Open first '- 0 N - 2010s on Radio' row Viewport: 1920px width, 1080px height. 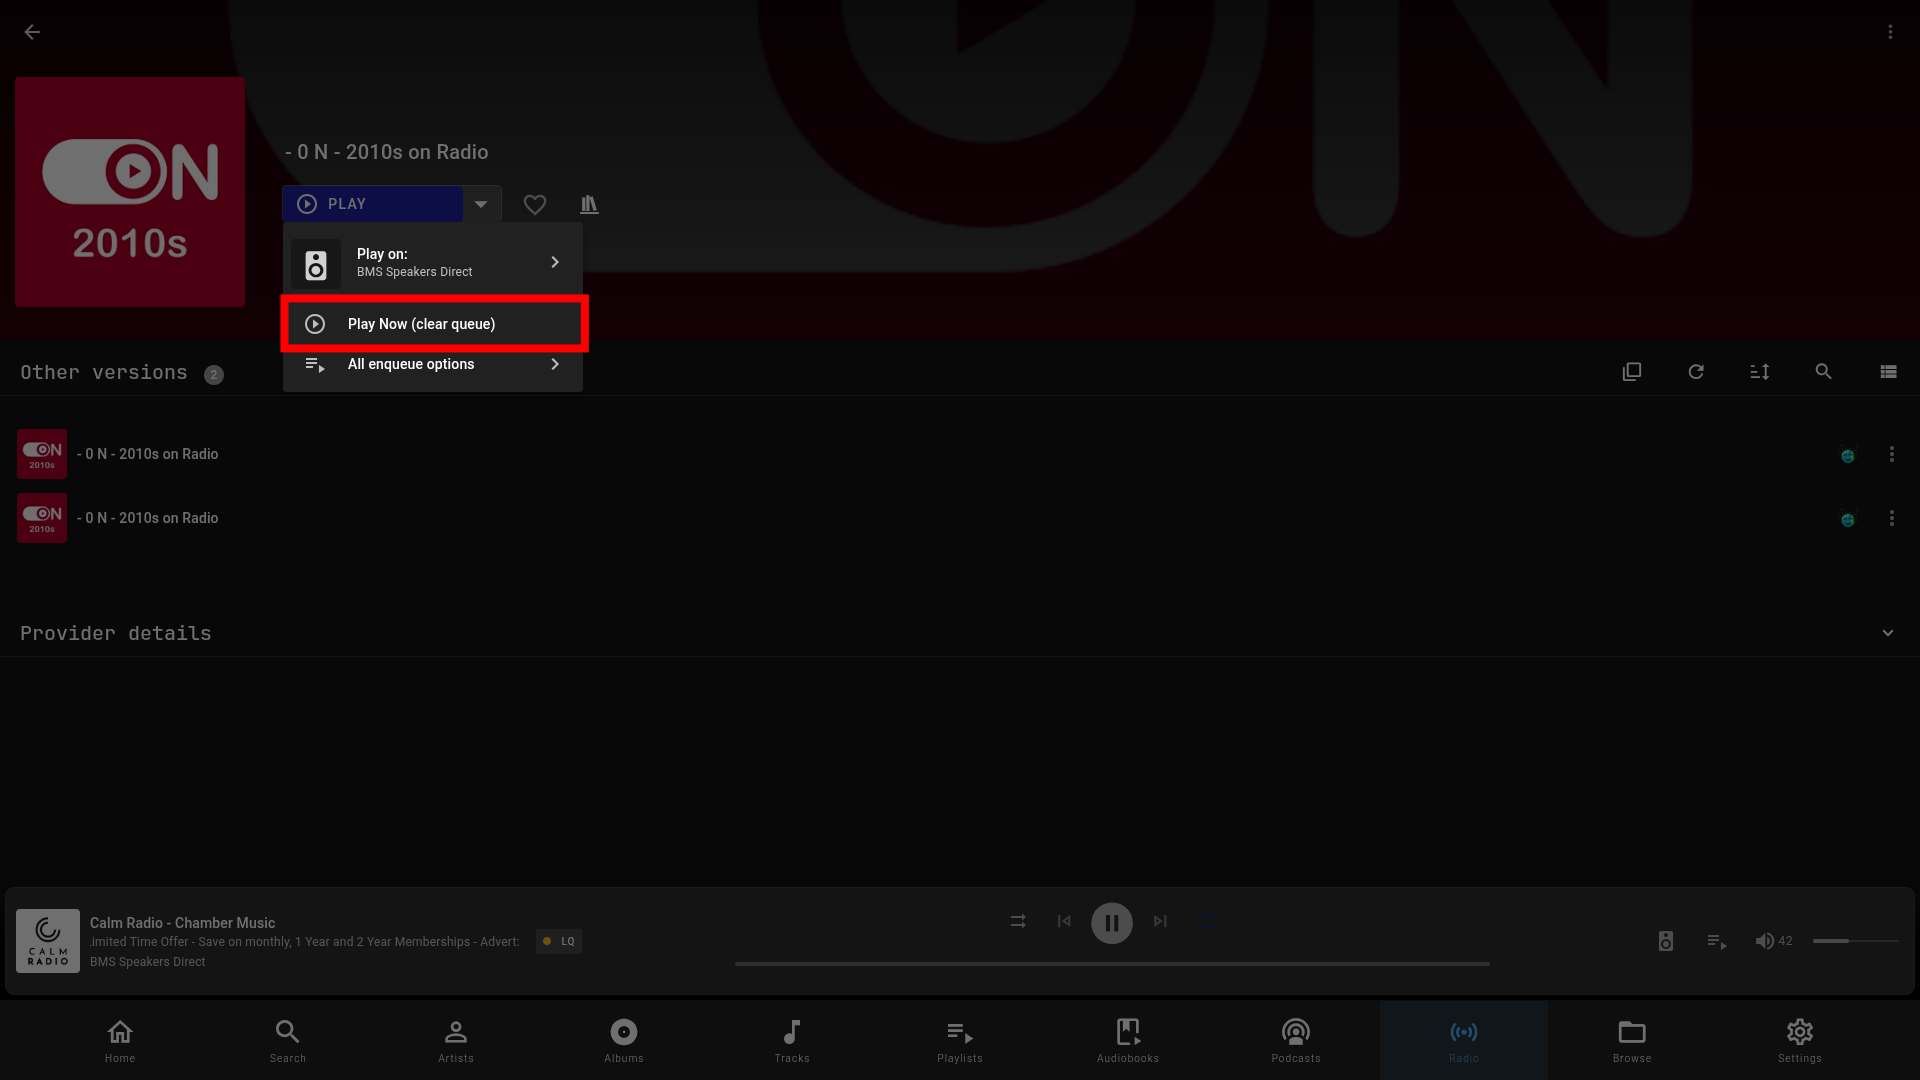960,454
